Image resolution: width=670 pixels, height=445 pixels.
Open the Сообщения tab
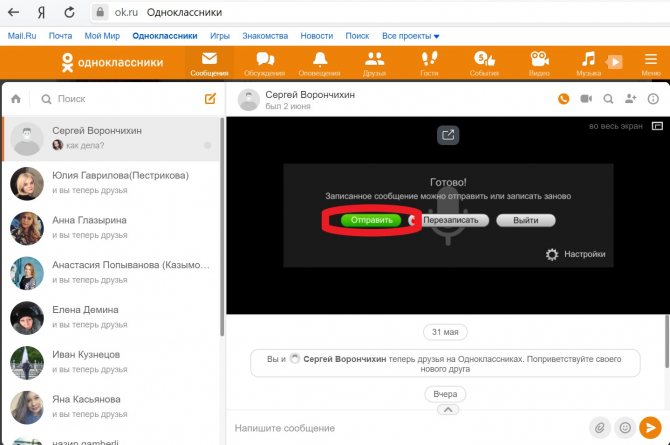click(209, 63)
